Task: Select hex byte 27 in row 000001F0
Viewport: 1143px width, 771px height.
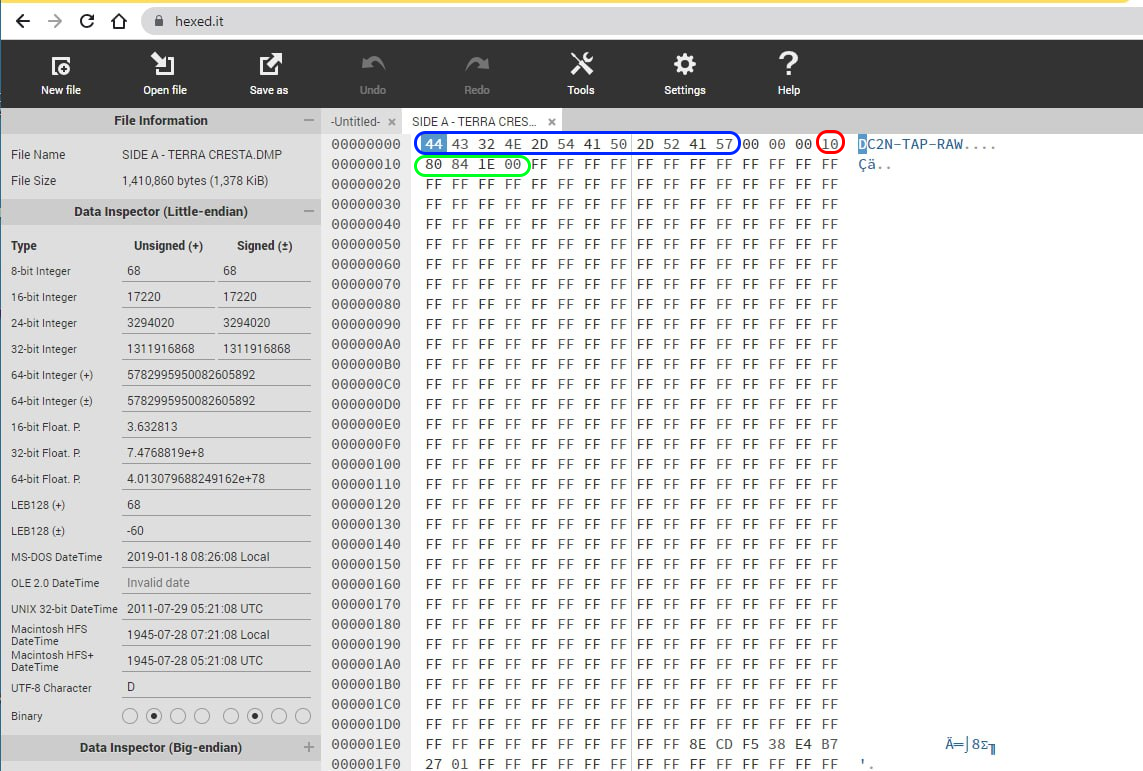Action: coord(434,764)
